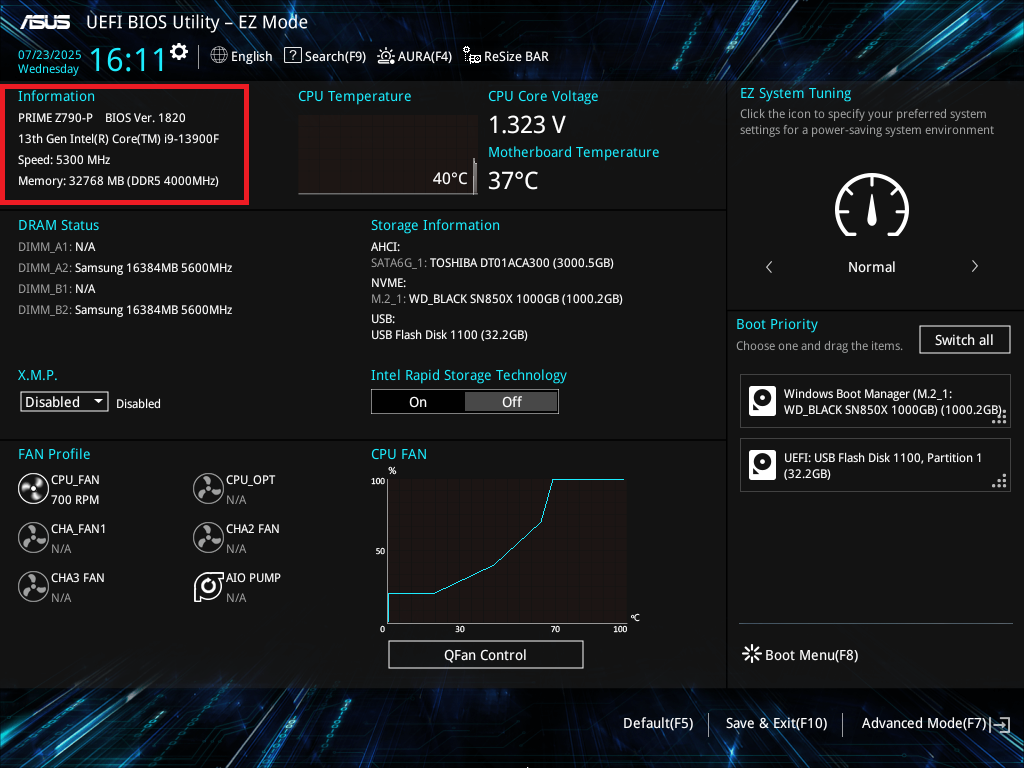Viewport: 1024px width, 768px height.
Task: Click Save & Exit(F10)
Action: [776, 723]
